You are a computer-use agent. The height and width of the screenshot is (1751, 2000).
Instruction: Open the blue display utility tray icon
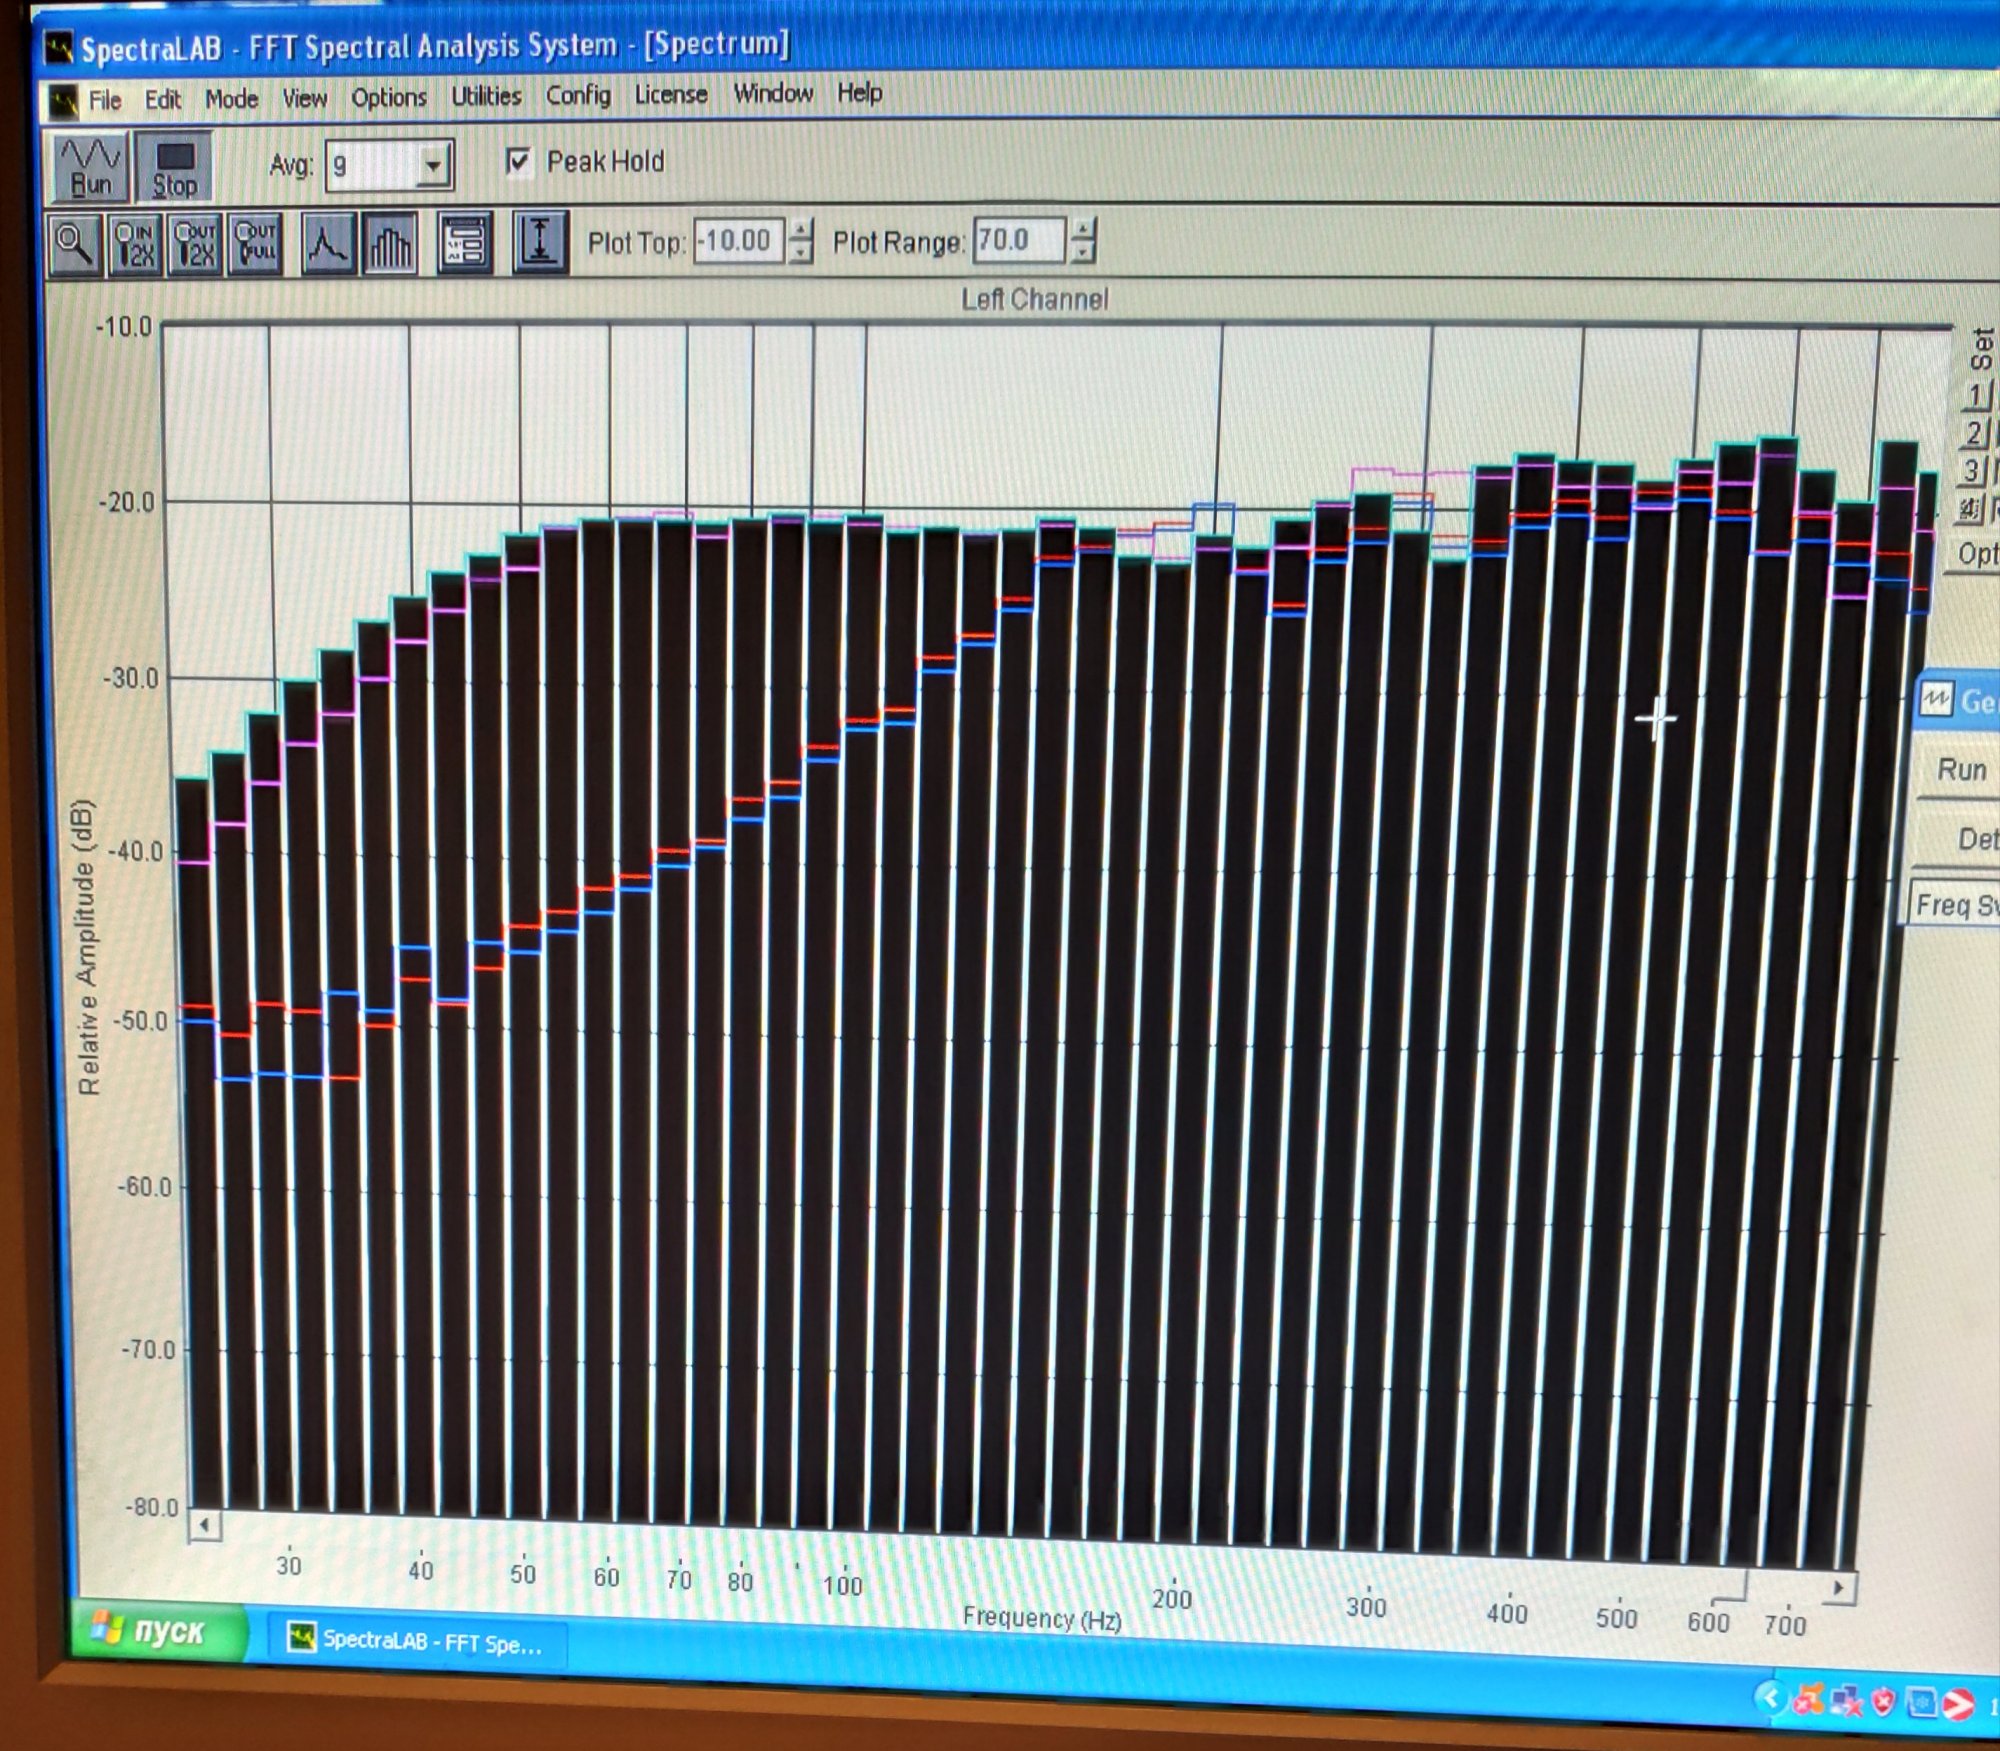pos(1920,1702)
